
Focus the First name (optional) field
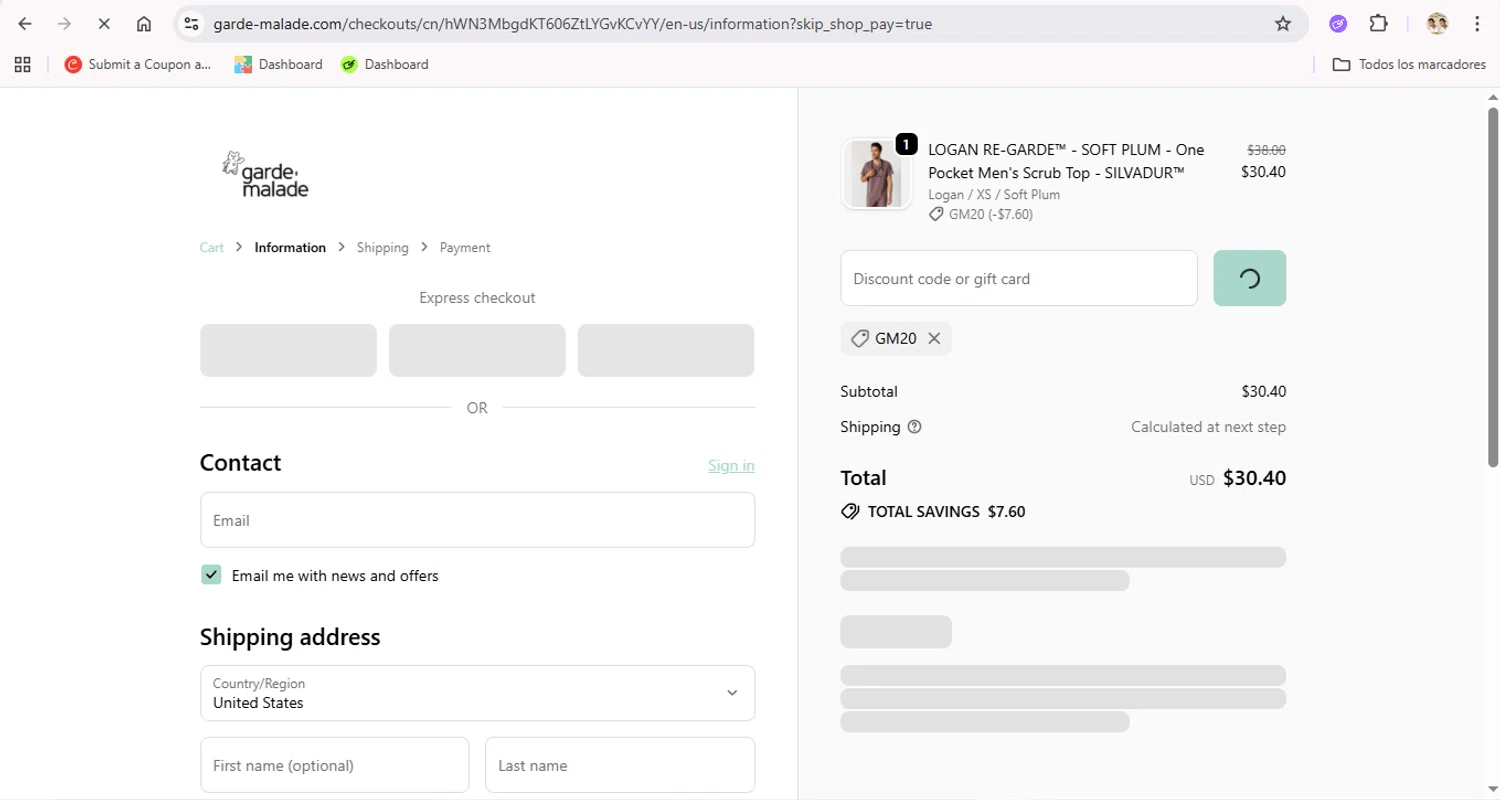click(x=335, y=765)
